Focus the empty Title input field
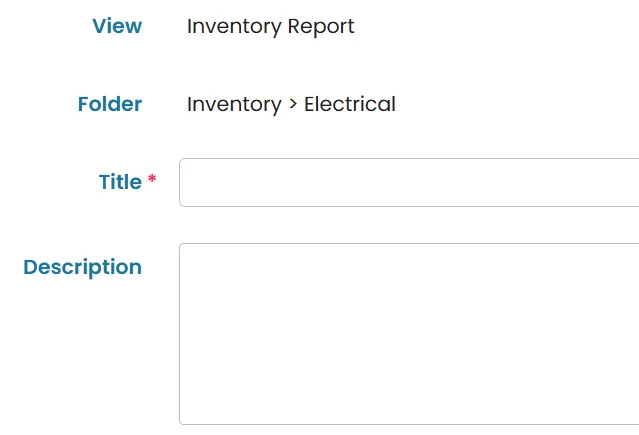The width and height of the screenshot is (639, 435). [x=409, y=182]
